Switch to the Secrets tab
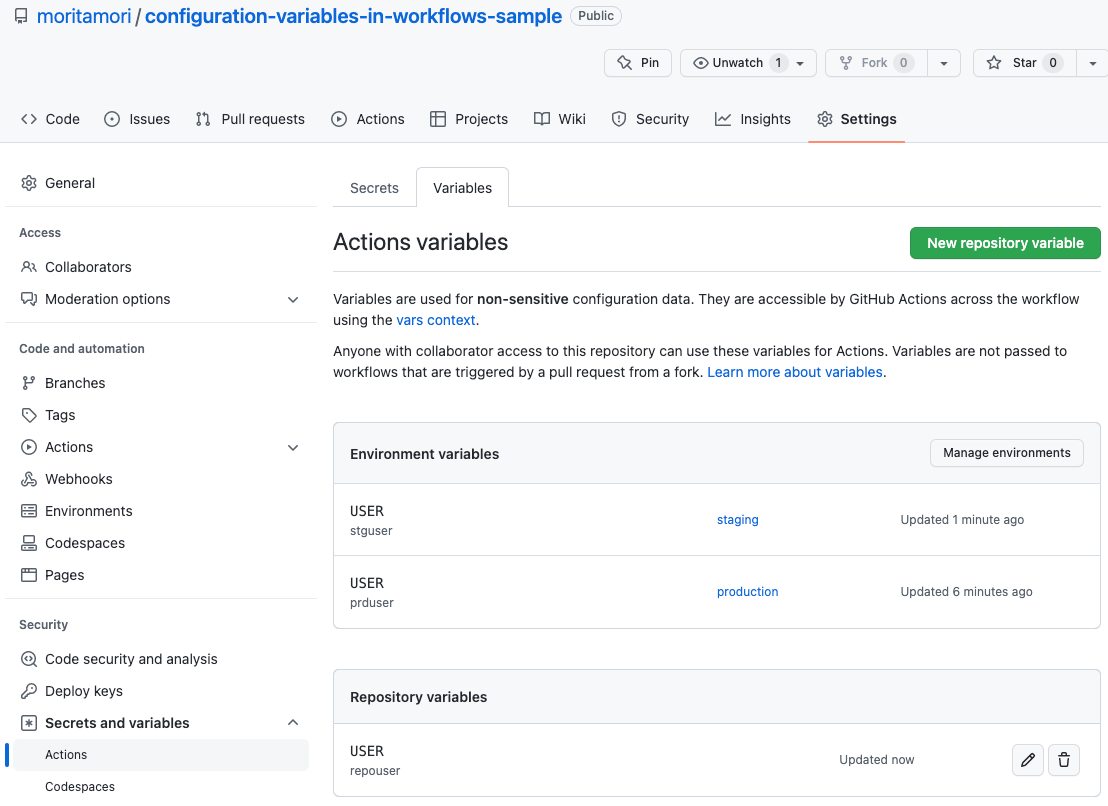 (374, 187)
